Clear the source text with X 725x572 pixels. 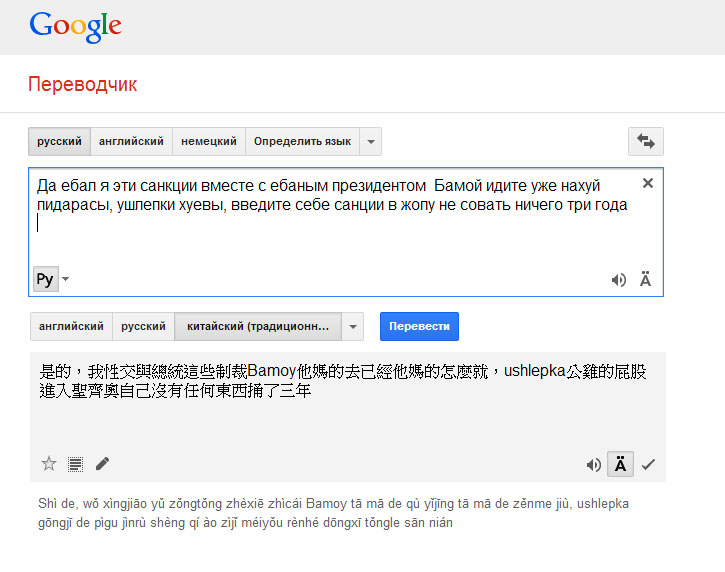(648, 184)
